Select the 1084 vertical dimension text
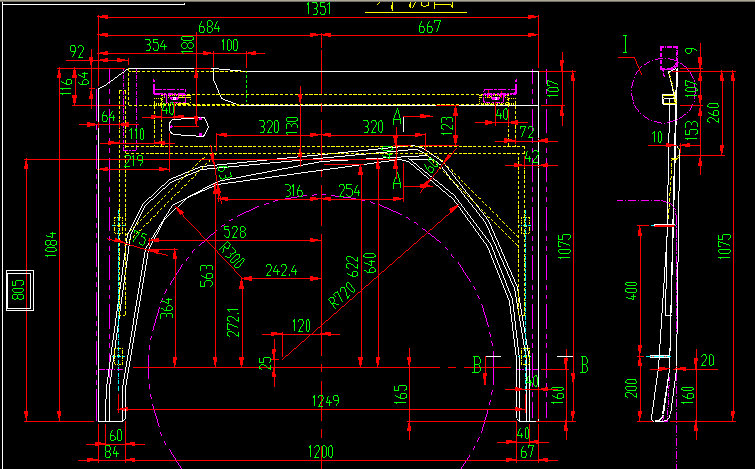The image size is (755, 469). [51, 247]
